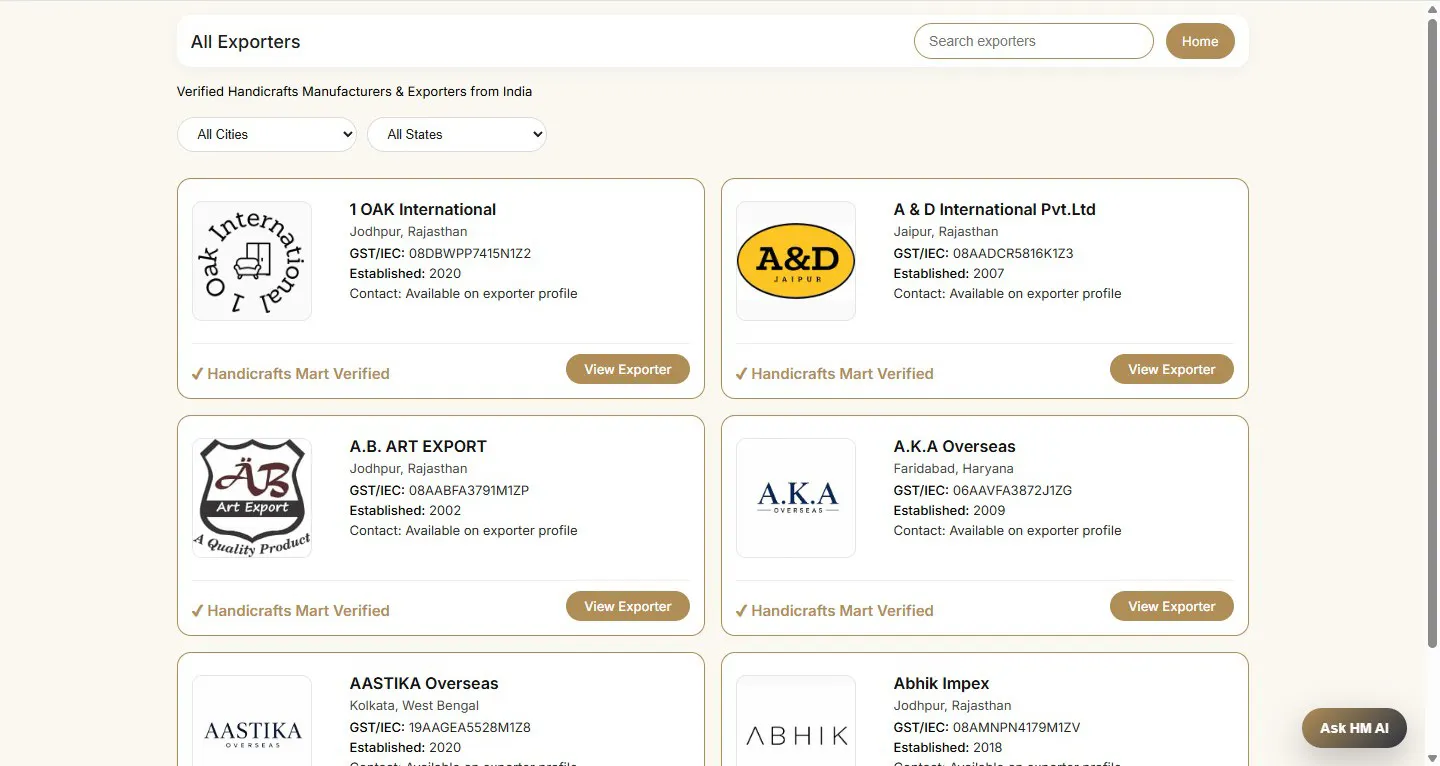
Task: Click the Abhik Impex title
Action: pos(941,683)
